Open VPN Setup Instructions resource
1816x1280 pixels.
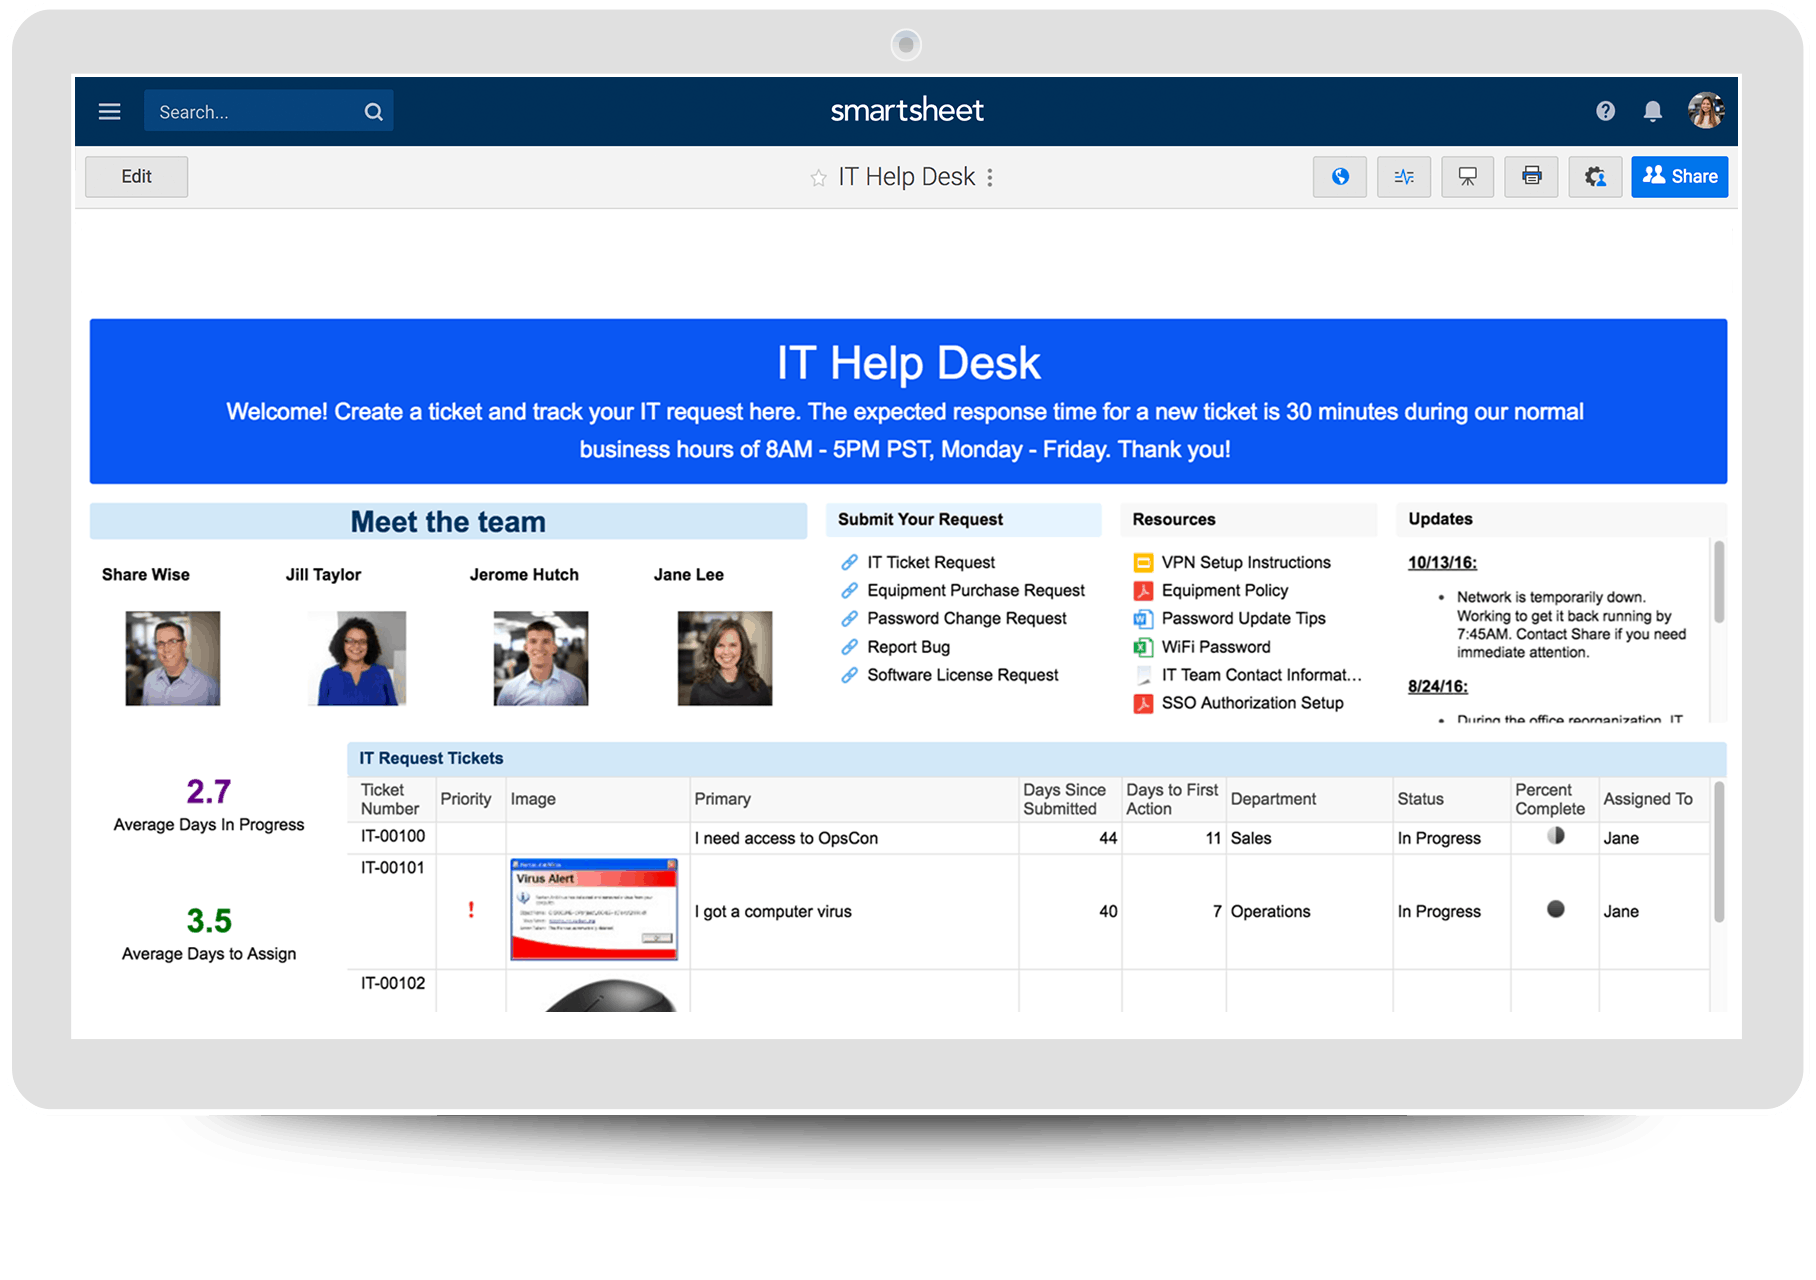(x=1245, y=562)
